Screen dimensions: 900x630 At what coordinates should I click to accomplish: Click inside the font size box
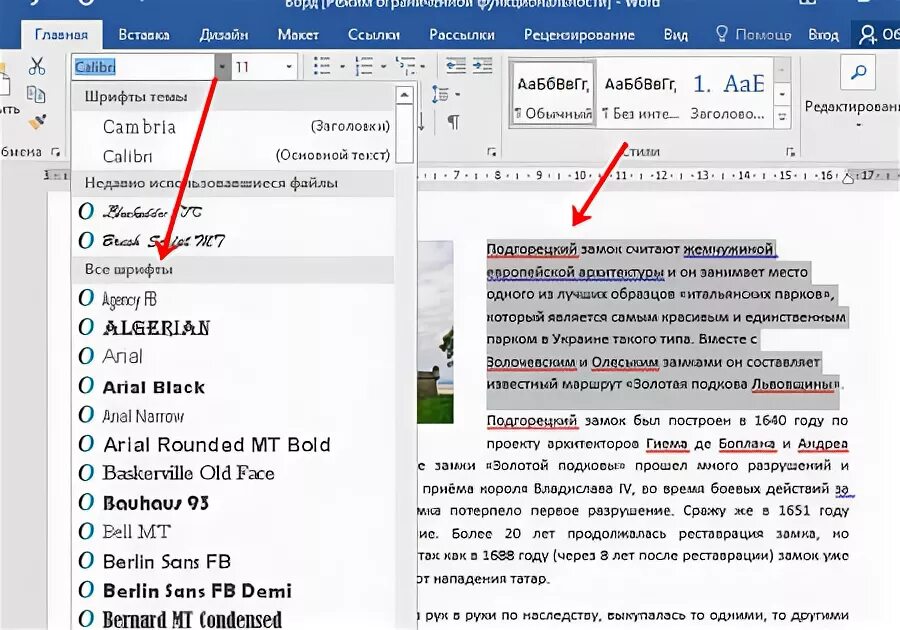(x=257, y=67)
